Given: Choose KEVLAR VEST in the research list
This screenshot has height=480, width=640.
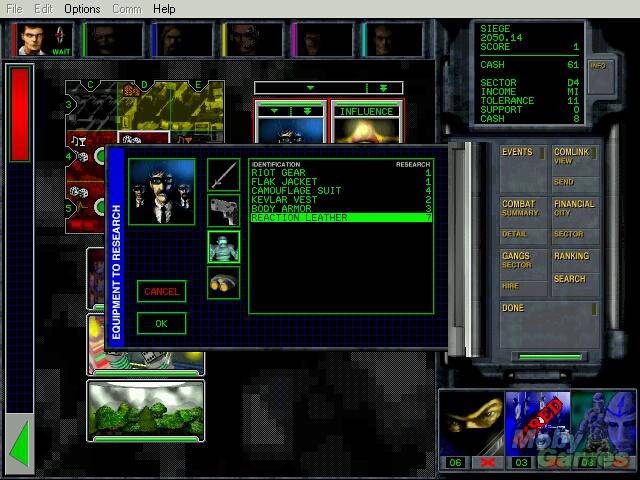Looking at the screenshot, I should click(x=341, y=200).
